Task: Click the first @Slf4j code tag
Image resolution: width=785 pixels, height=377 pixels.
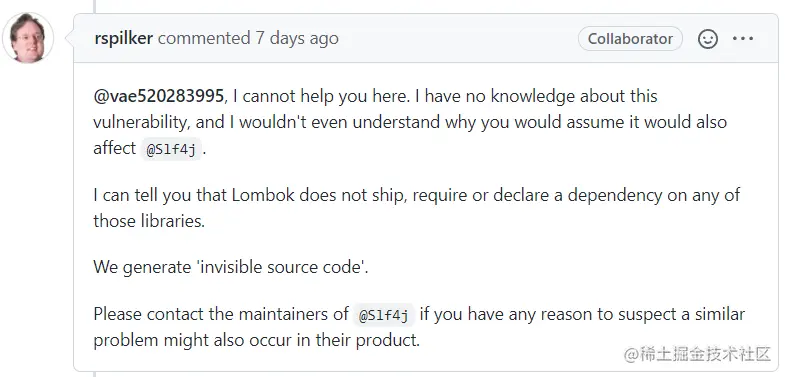Action: click(x=171, y=149)
